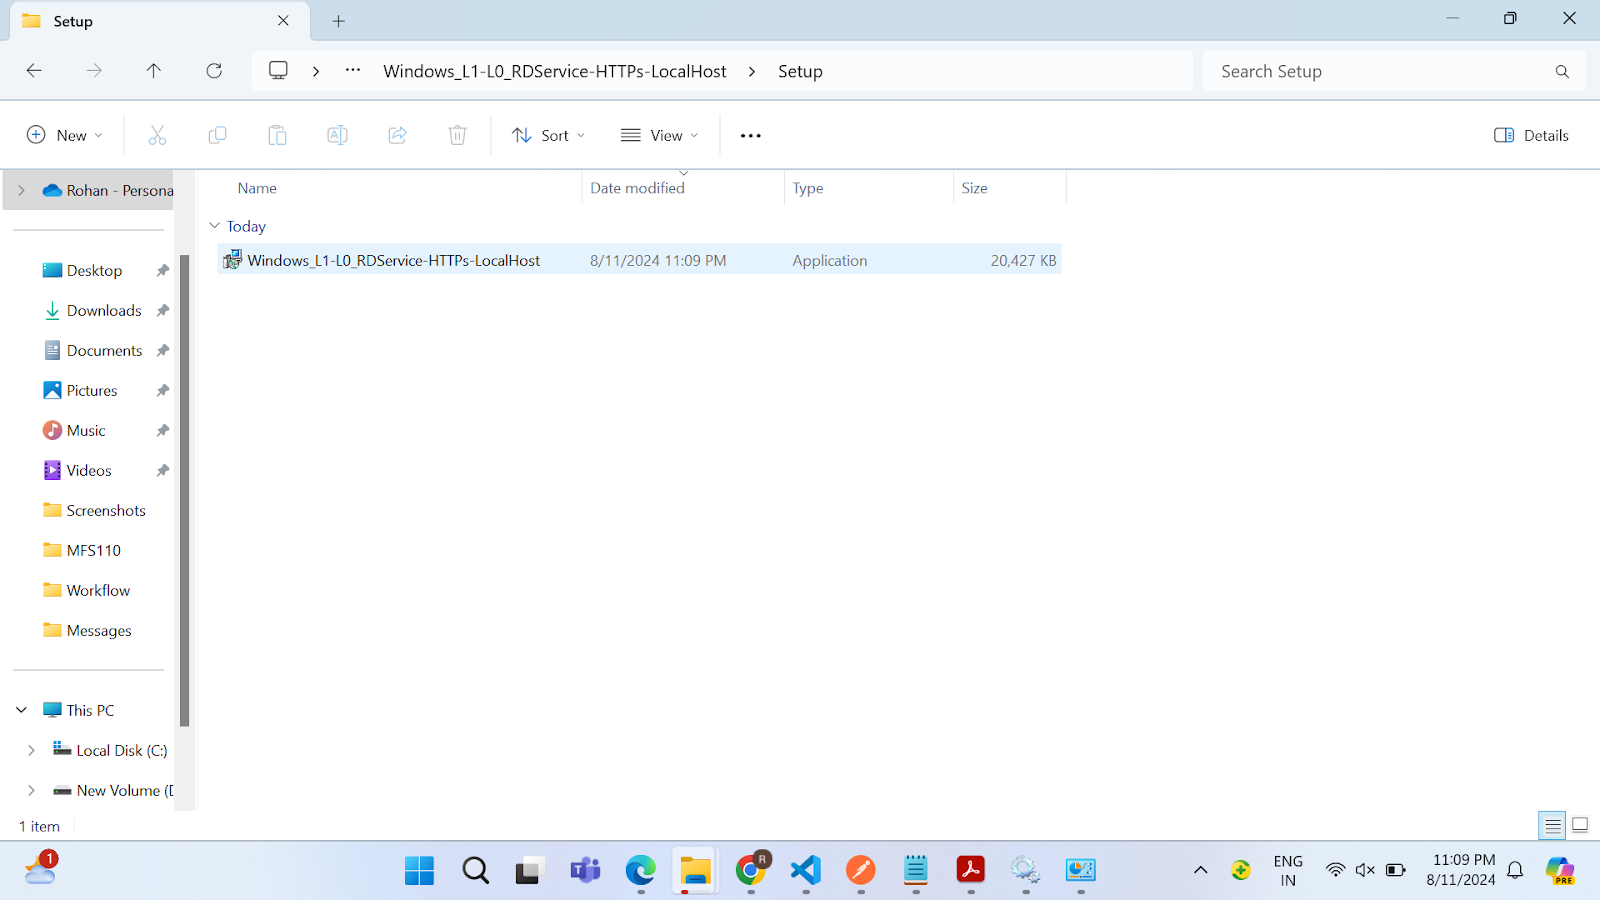Collapse the Today group
This screenshot has width=1600, height=900.
coord(214,226)
